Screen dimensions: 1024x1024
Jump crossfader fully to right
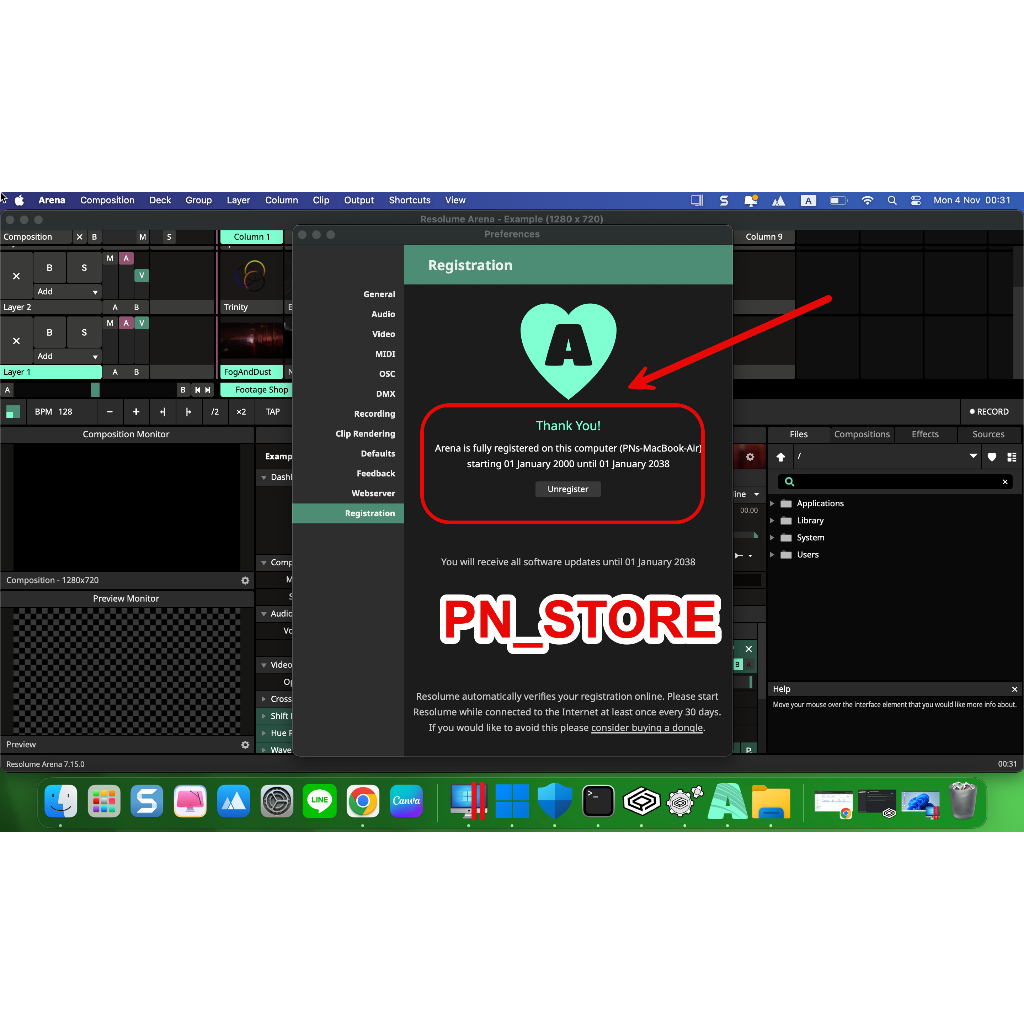click(208, 390)
